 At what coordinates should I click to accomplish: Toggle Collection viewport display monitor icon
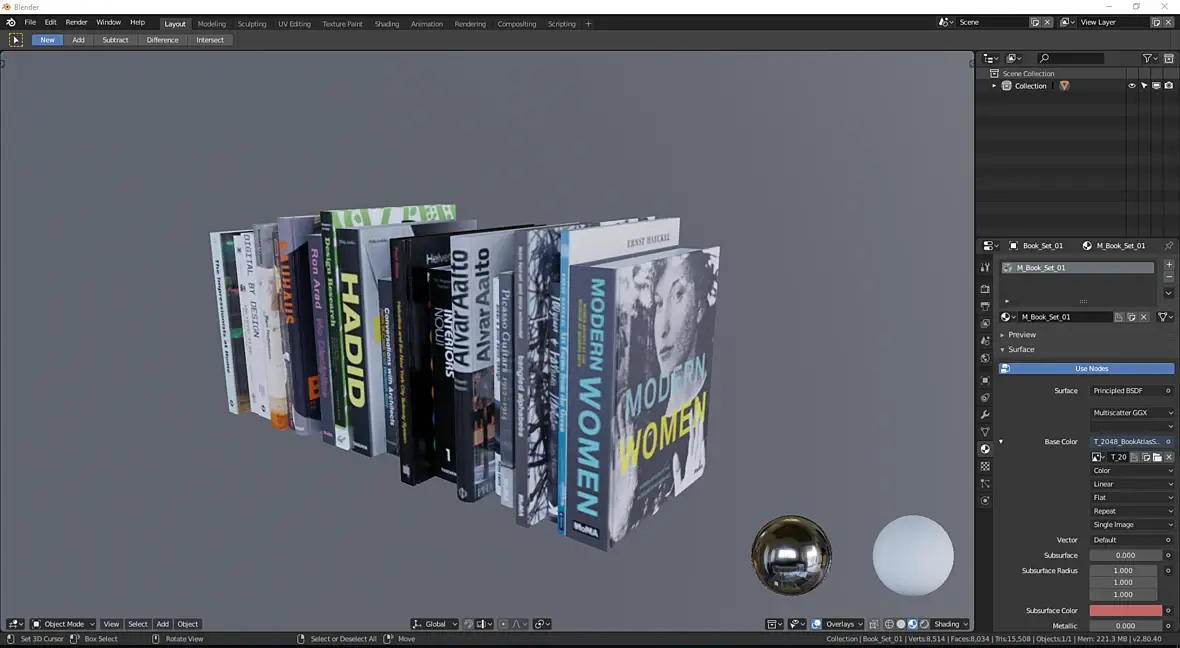tap(1157, 86)
